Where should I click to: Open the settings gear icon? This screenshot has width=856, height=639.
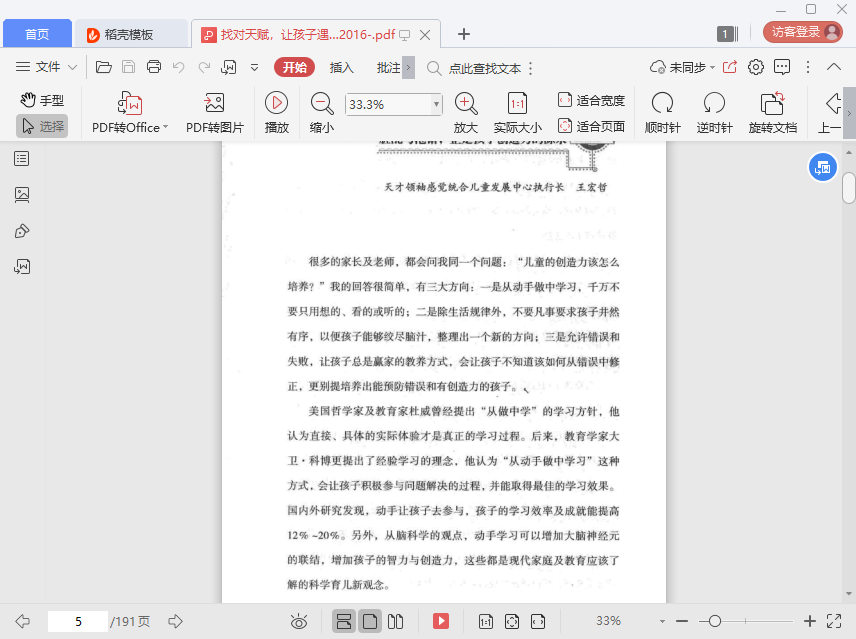[756, 67]
